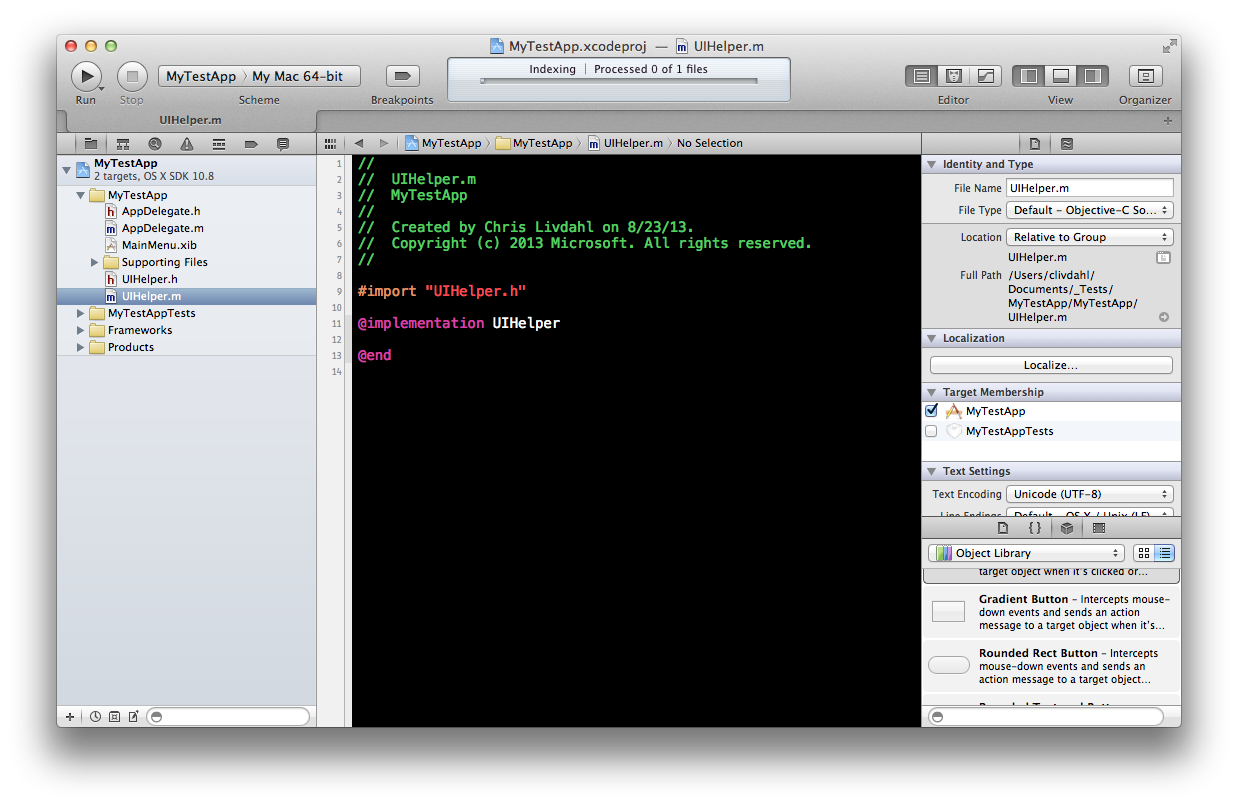Click the Localize... button

(x=1051, y=365)
